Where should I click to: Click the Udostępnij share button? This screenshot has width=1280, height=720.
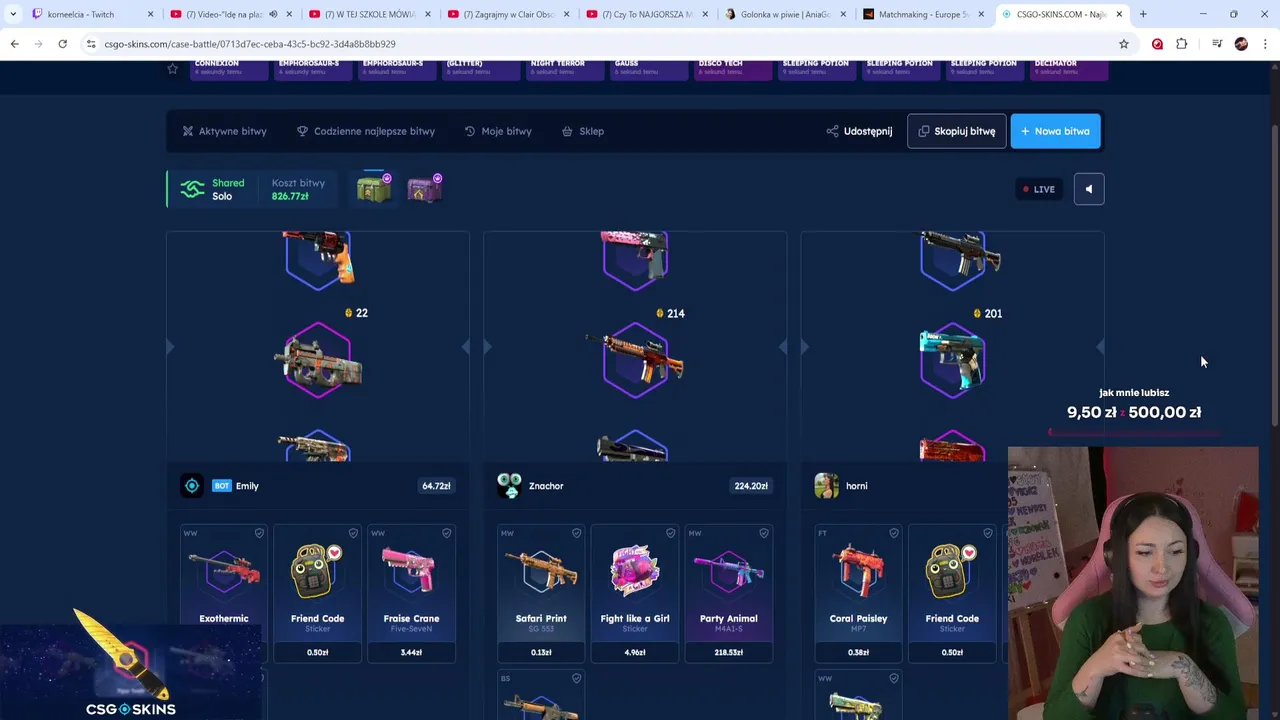(x=859, y=131)
